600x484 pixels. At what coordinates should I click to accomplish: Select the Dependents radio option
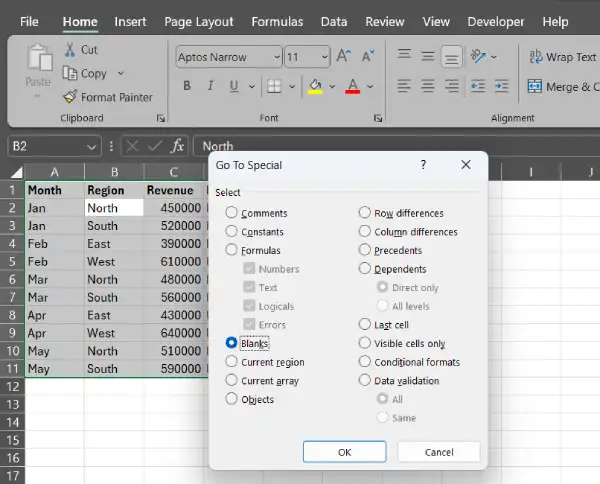coord(364,268)
